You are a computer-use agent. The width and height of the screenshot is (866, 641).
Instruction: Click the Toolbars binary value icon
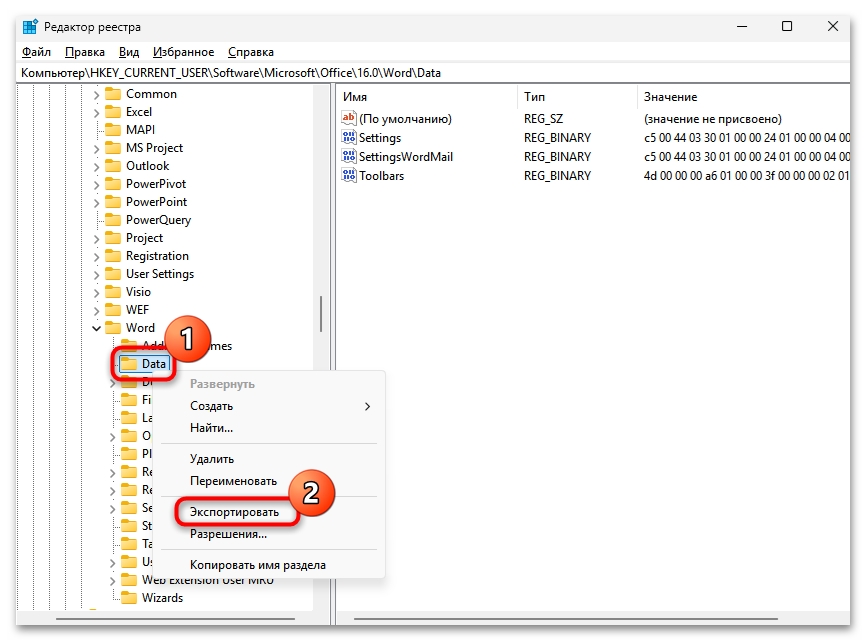coord(349,175)
